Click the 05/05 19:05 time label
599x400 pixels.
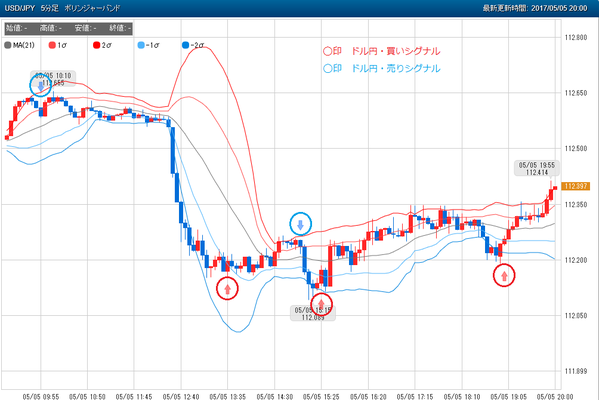(508, 397)
